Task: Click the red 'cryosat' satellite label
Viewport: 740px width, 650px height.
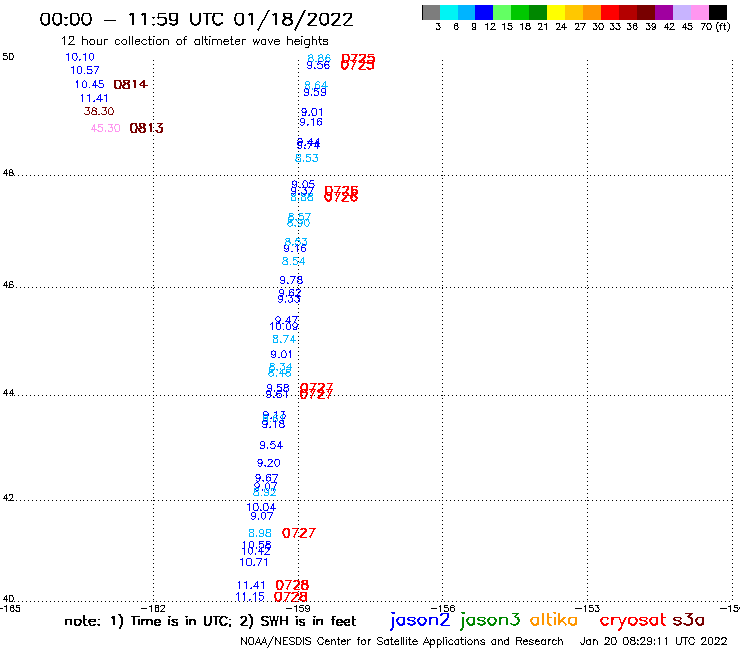Action: click(633, 620)
